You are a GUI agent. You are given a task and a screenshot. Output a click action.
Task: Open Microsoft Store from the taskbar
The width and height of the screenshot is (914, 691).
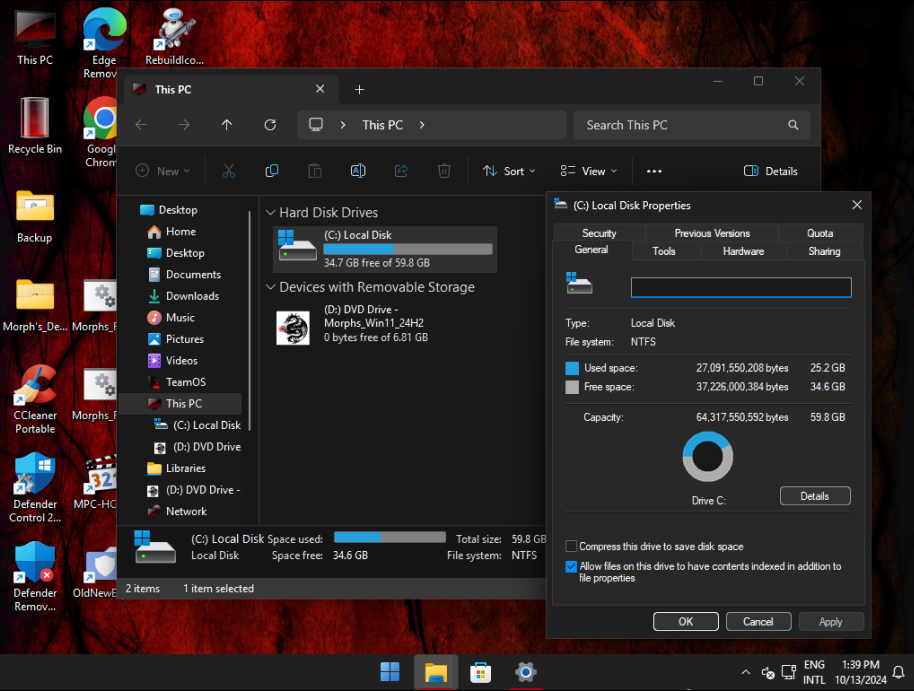(x=480, y=672)
